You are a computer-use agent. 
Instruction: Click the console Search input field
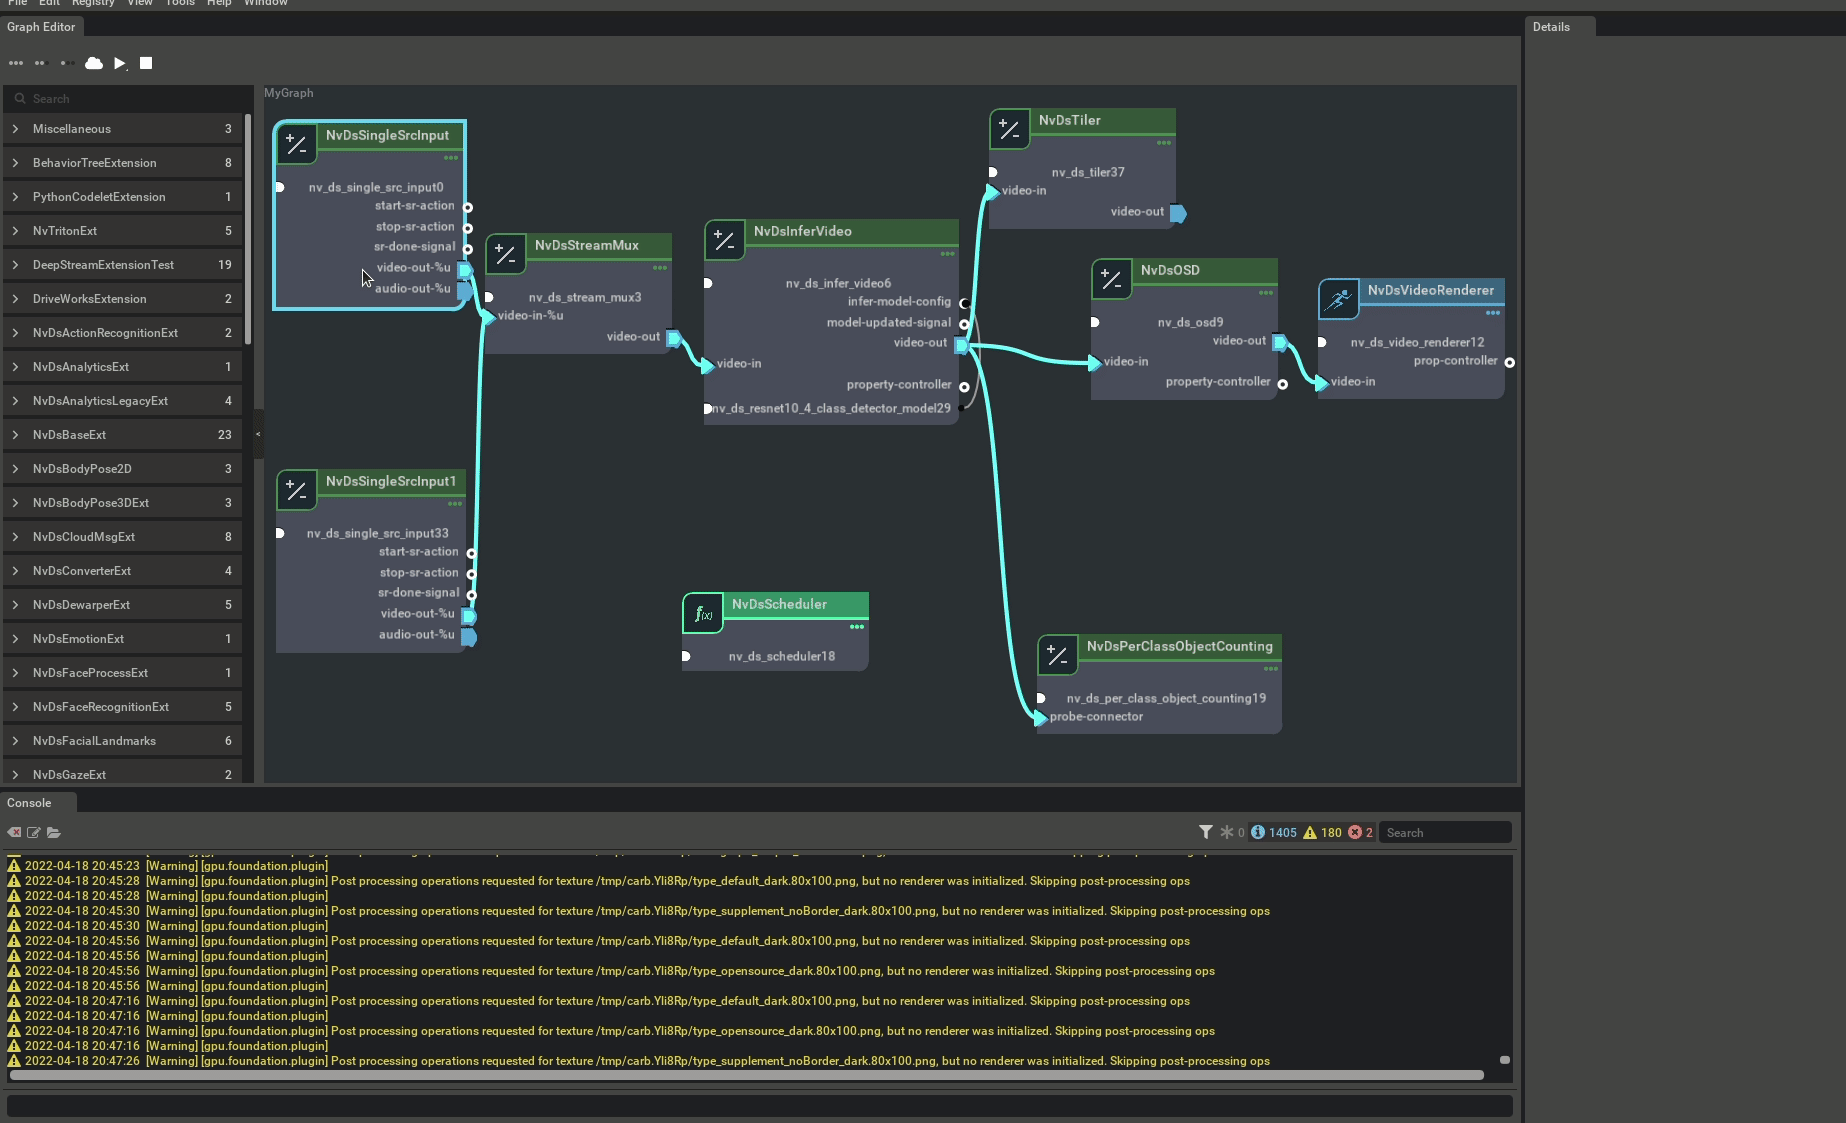[1444, 832]
